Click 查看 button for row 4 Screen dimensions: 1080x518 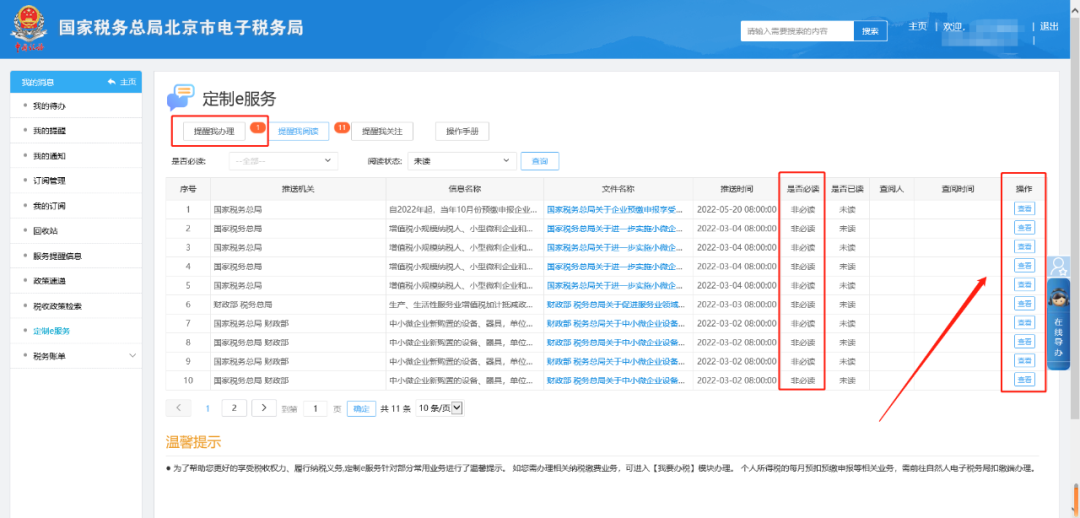1024,266
